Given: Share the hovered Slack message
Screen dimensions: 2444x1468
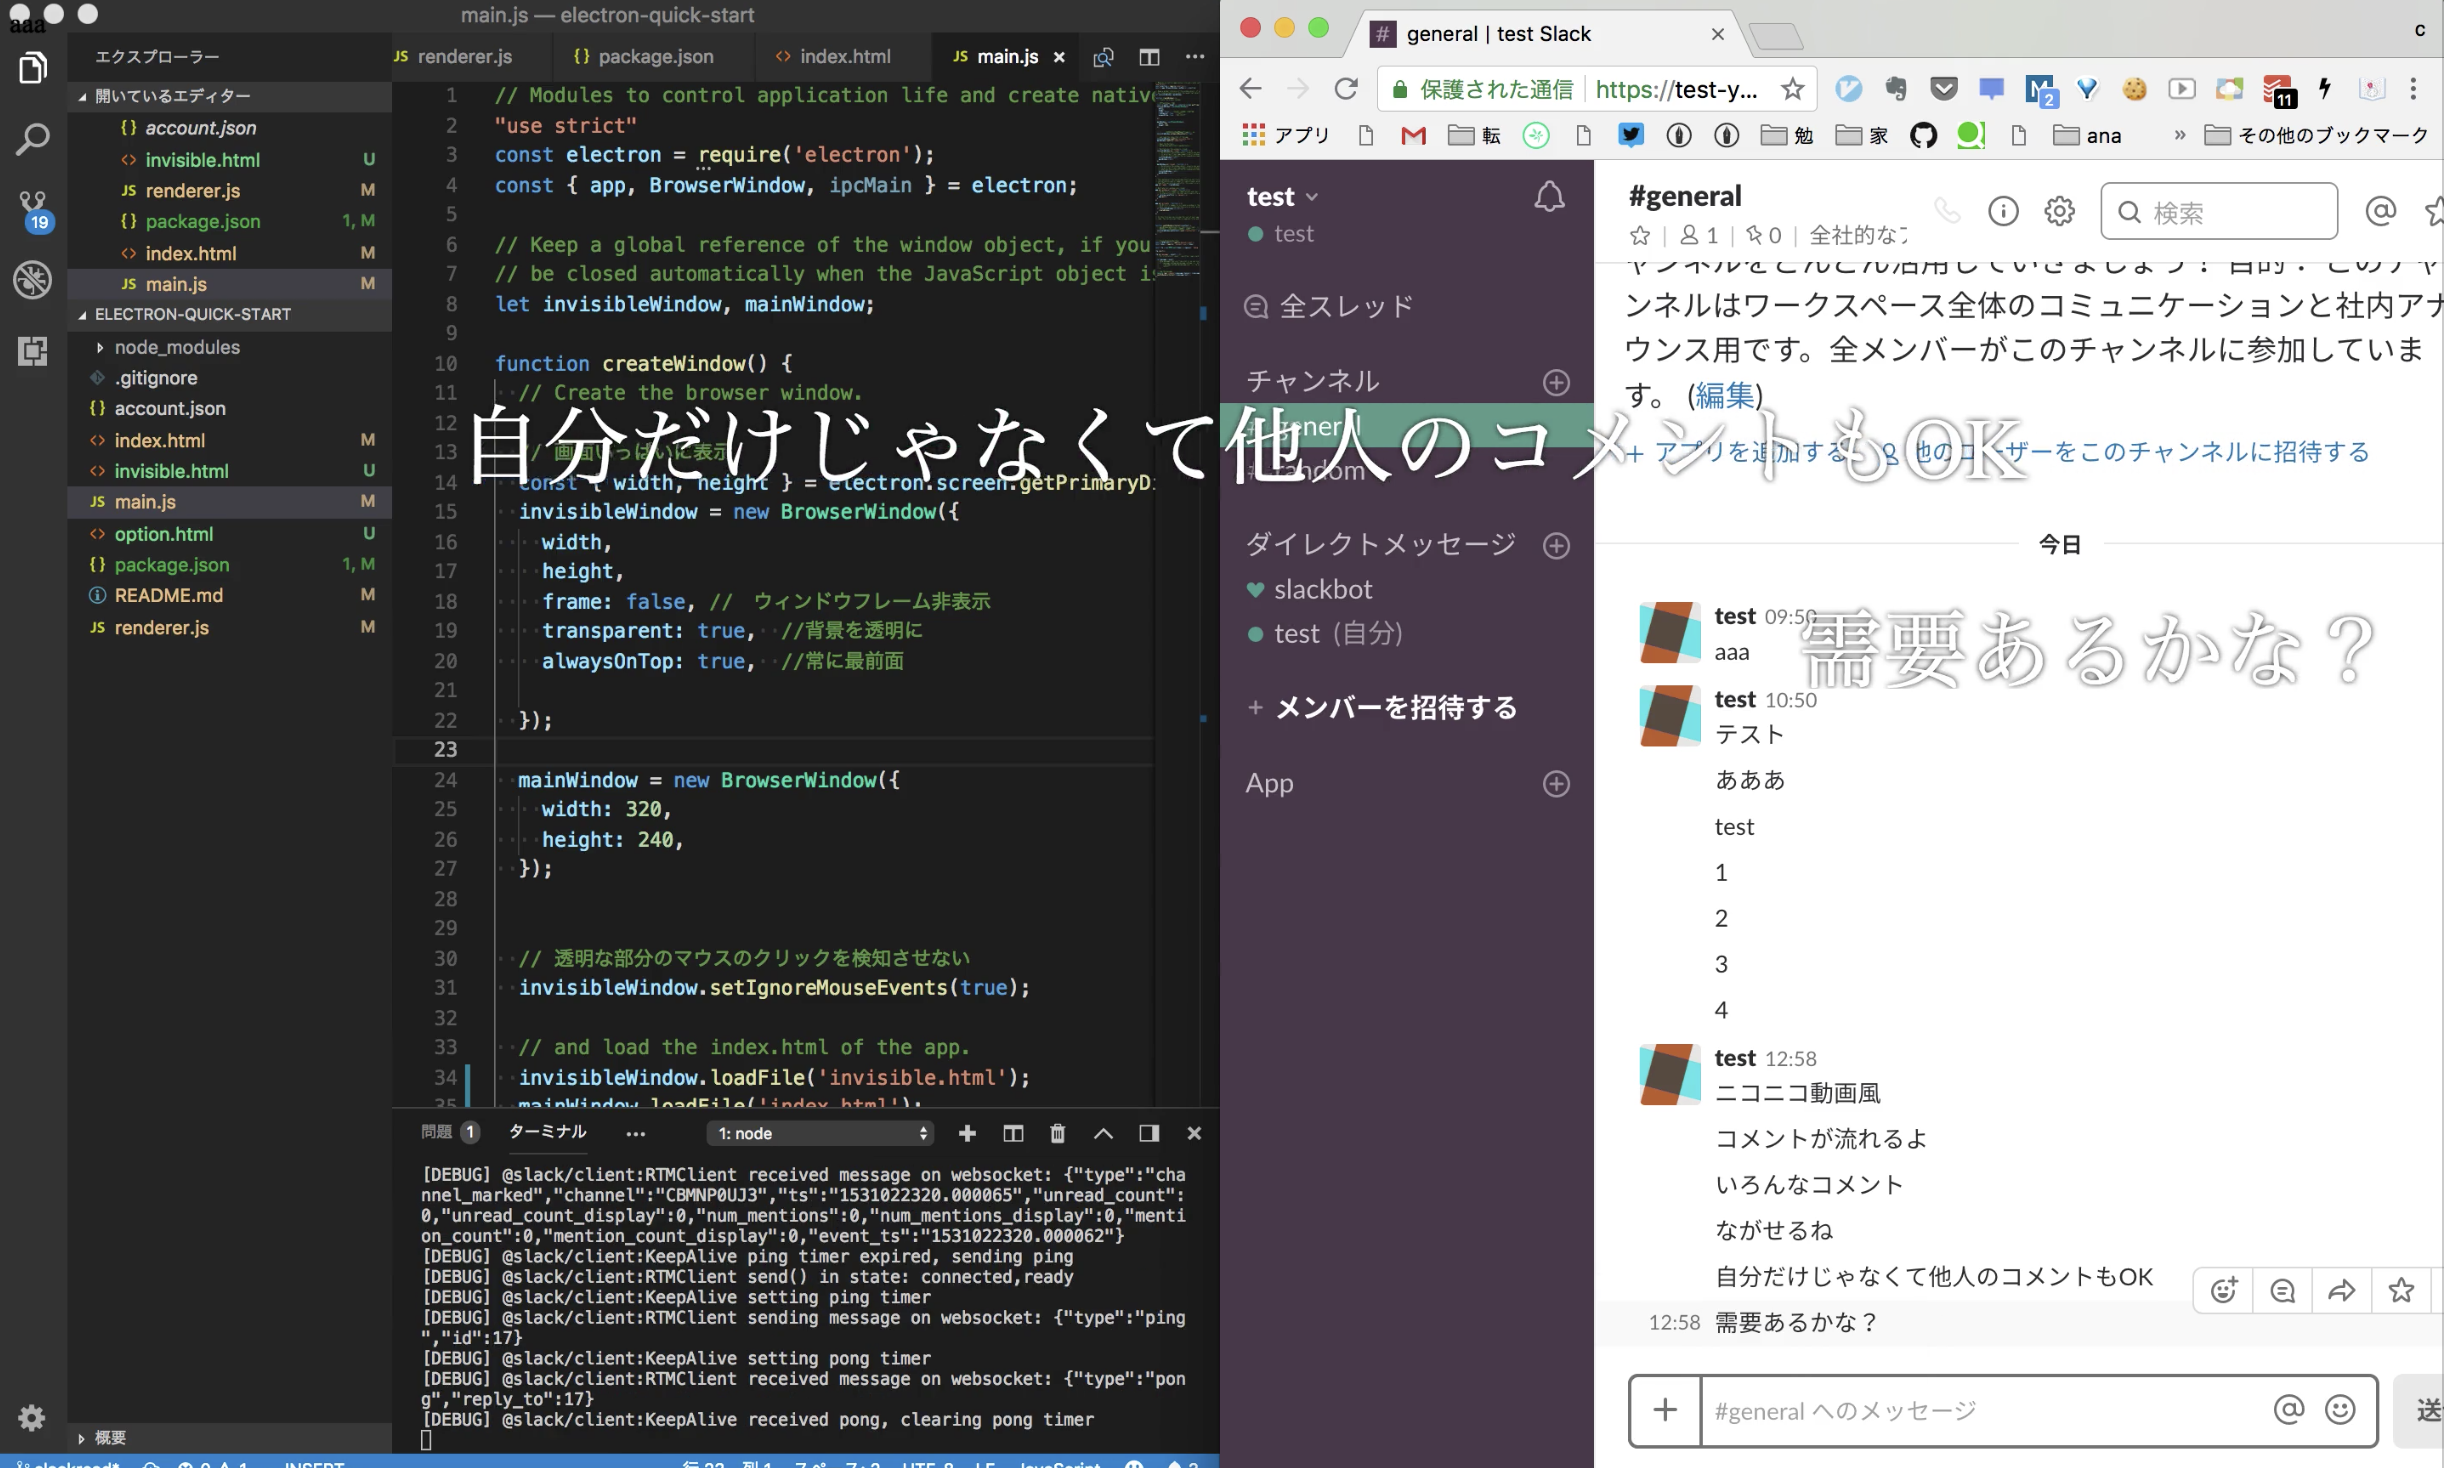Looking at the screenshot, I should coord(2341,1290).
